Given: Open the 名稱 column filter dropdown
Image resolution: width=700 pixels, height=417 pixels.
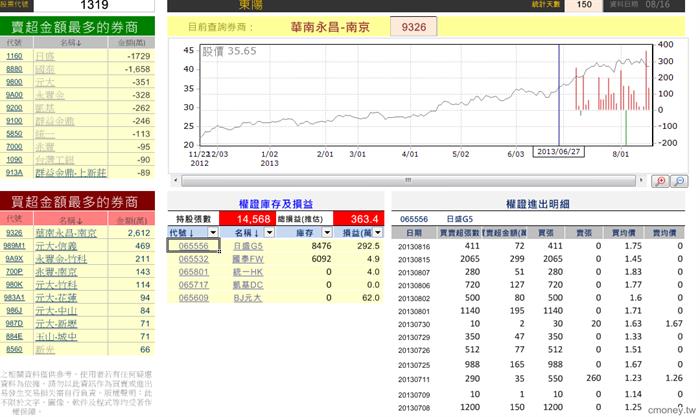Looking at the screenshot, I should tap(269, 232).
